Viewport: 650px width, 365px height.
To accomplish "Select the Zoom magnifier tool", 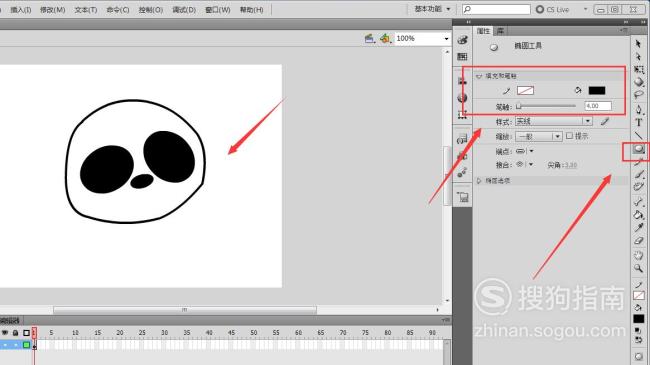I will coord(639,268).
